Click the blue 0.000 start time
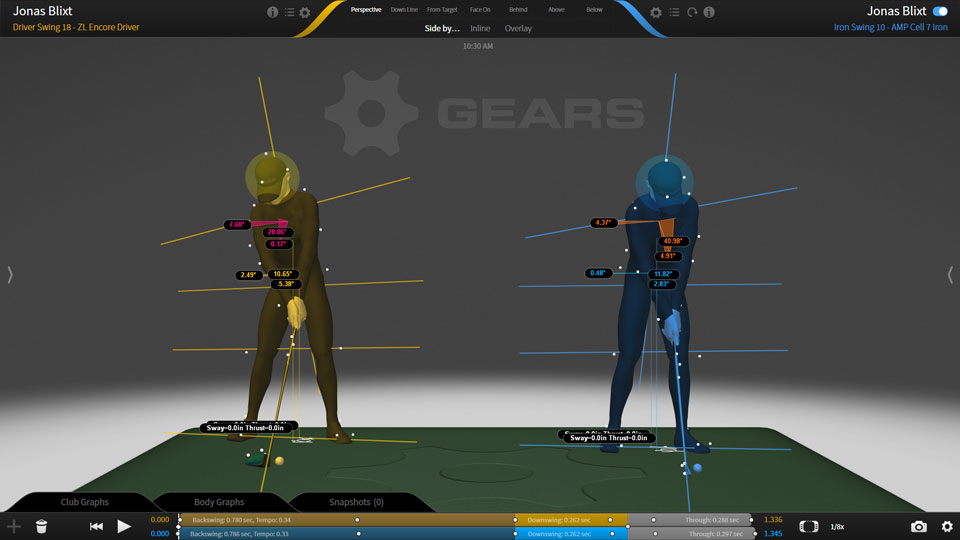 (x=160, y=534)
